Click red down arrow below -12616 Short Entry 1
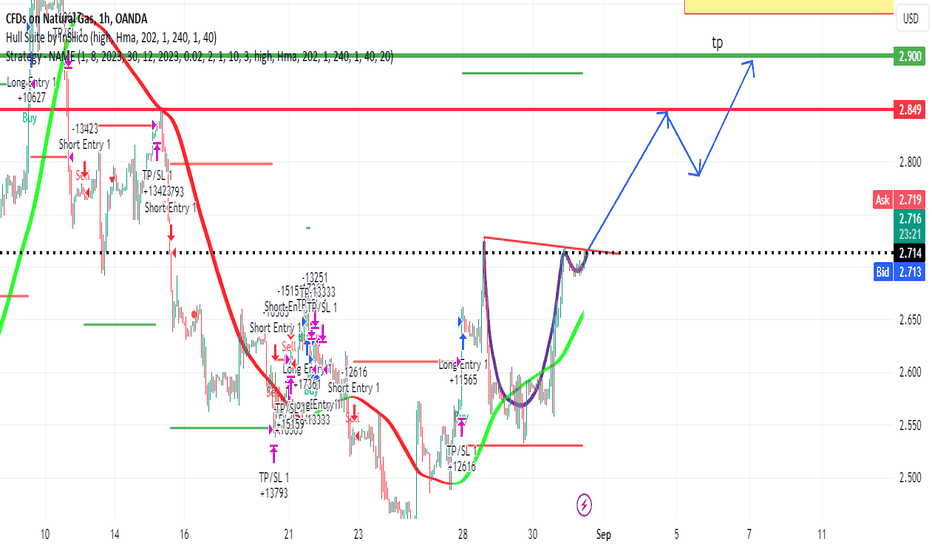 (353, 413)
